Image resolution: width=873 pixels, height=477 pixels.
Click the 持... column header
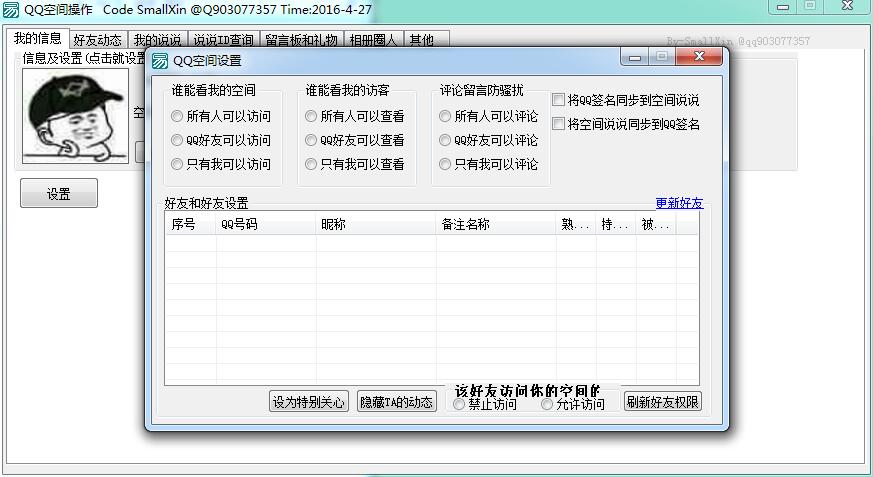616,224
